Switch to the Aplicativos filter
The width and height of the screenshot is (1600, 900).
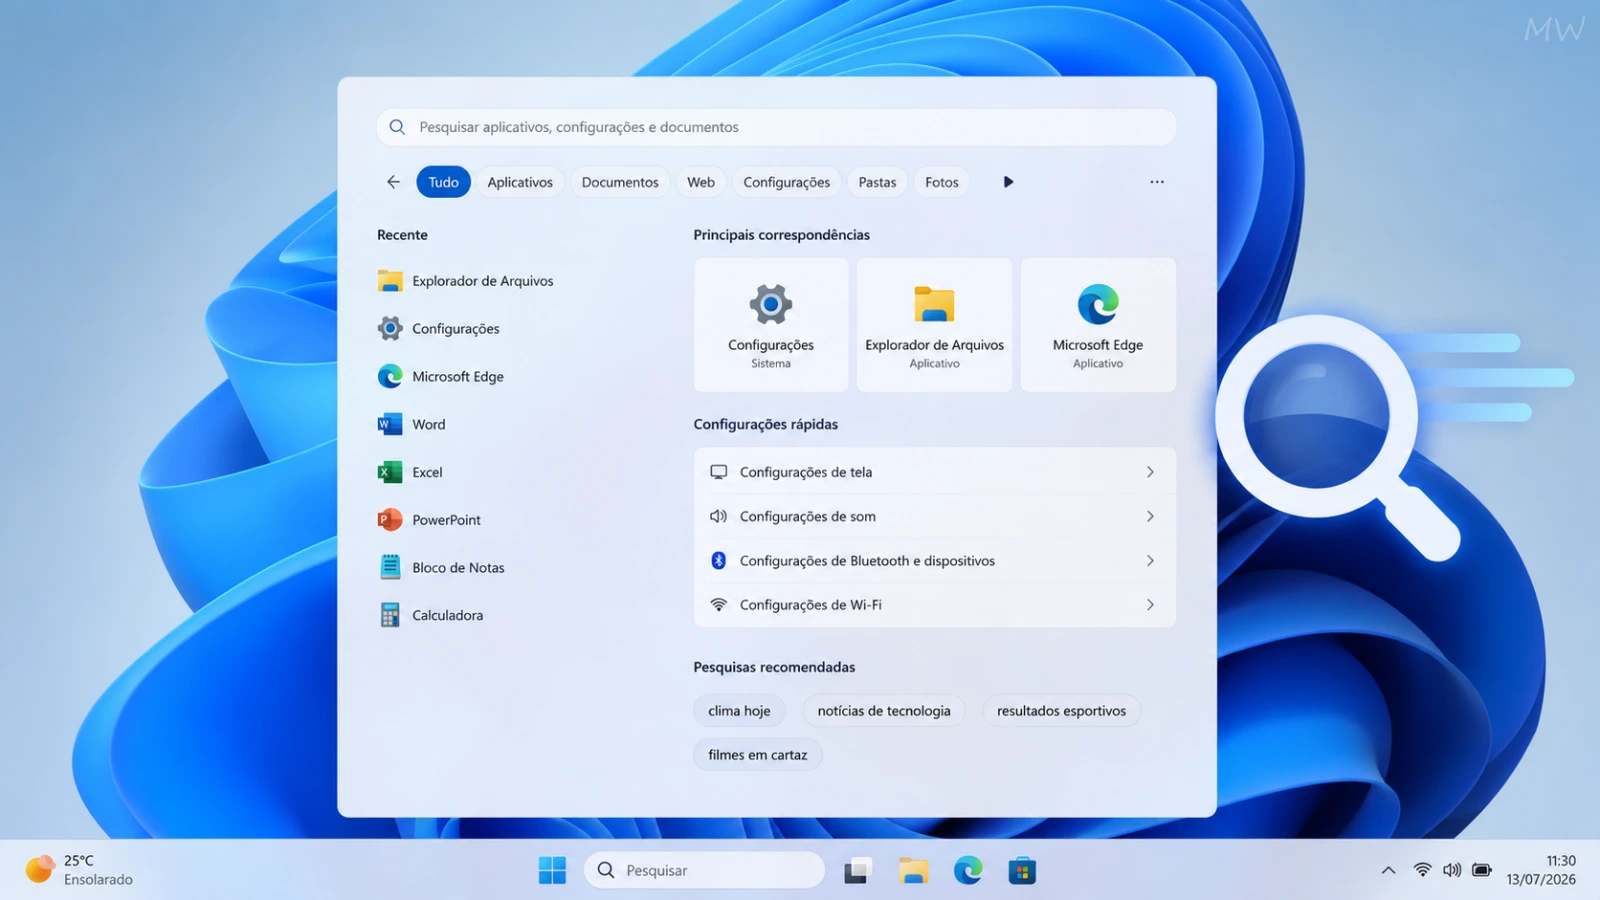point(520,182)
